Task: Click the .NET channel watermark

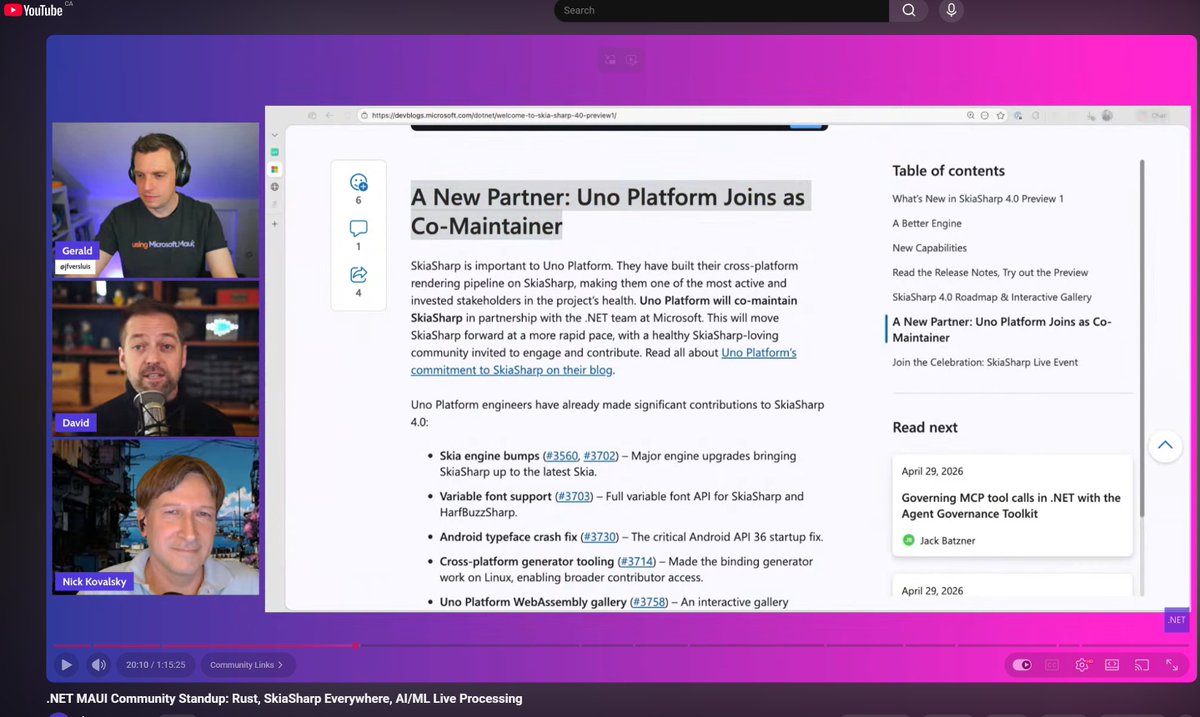Action: tap(1176, 619)
